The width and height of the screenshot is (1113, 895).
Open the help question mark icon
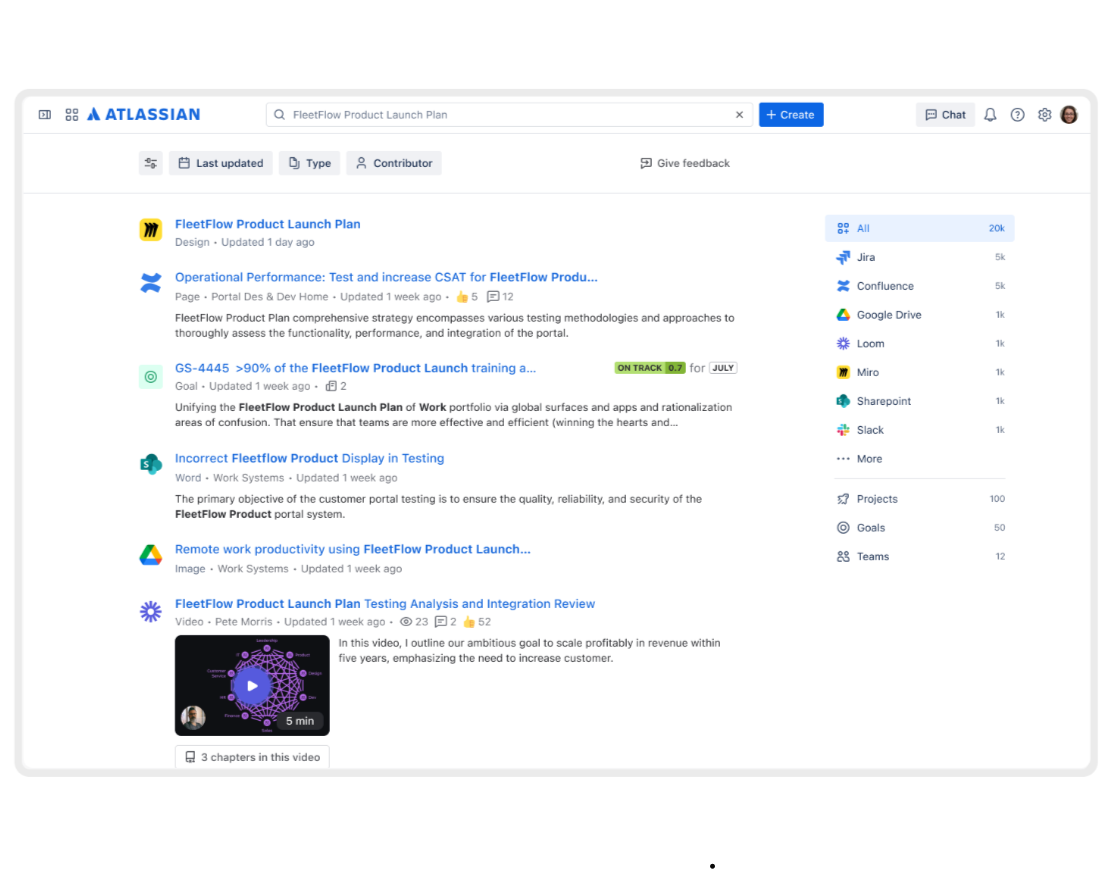1017,114
